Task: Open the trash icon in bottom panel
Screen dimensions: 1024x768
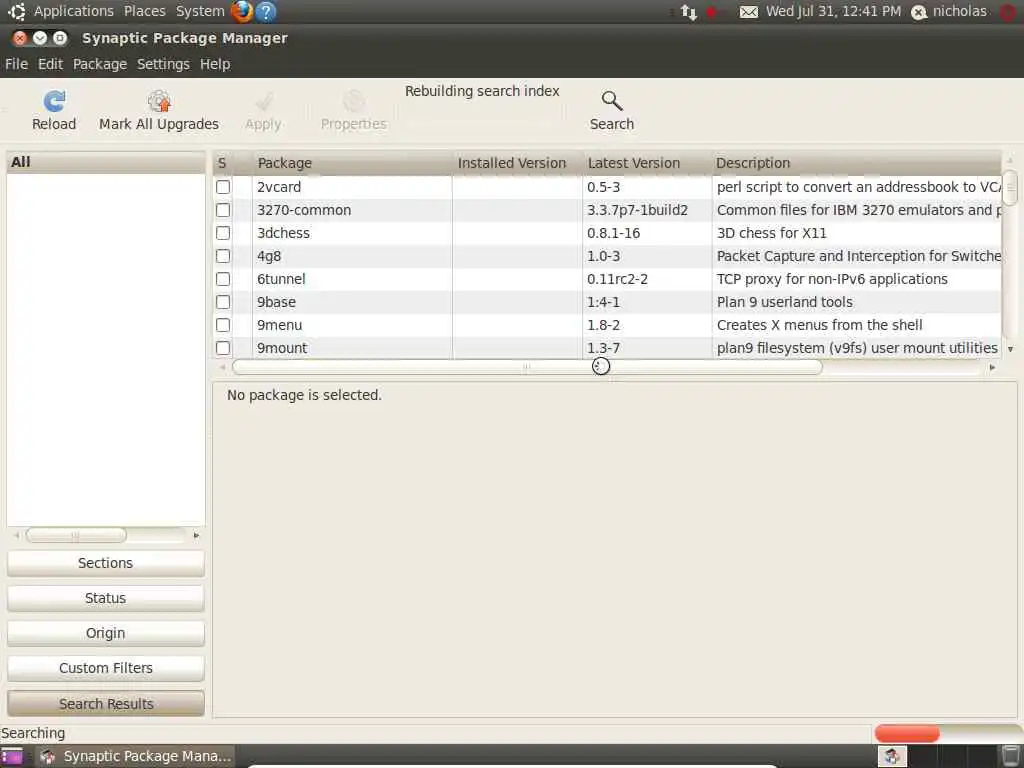Action: click(x=1010, y=756)
